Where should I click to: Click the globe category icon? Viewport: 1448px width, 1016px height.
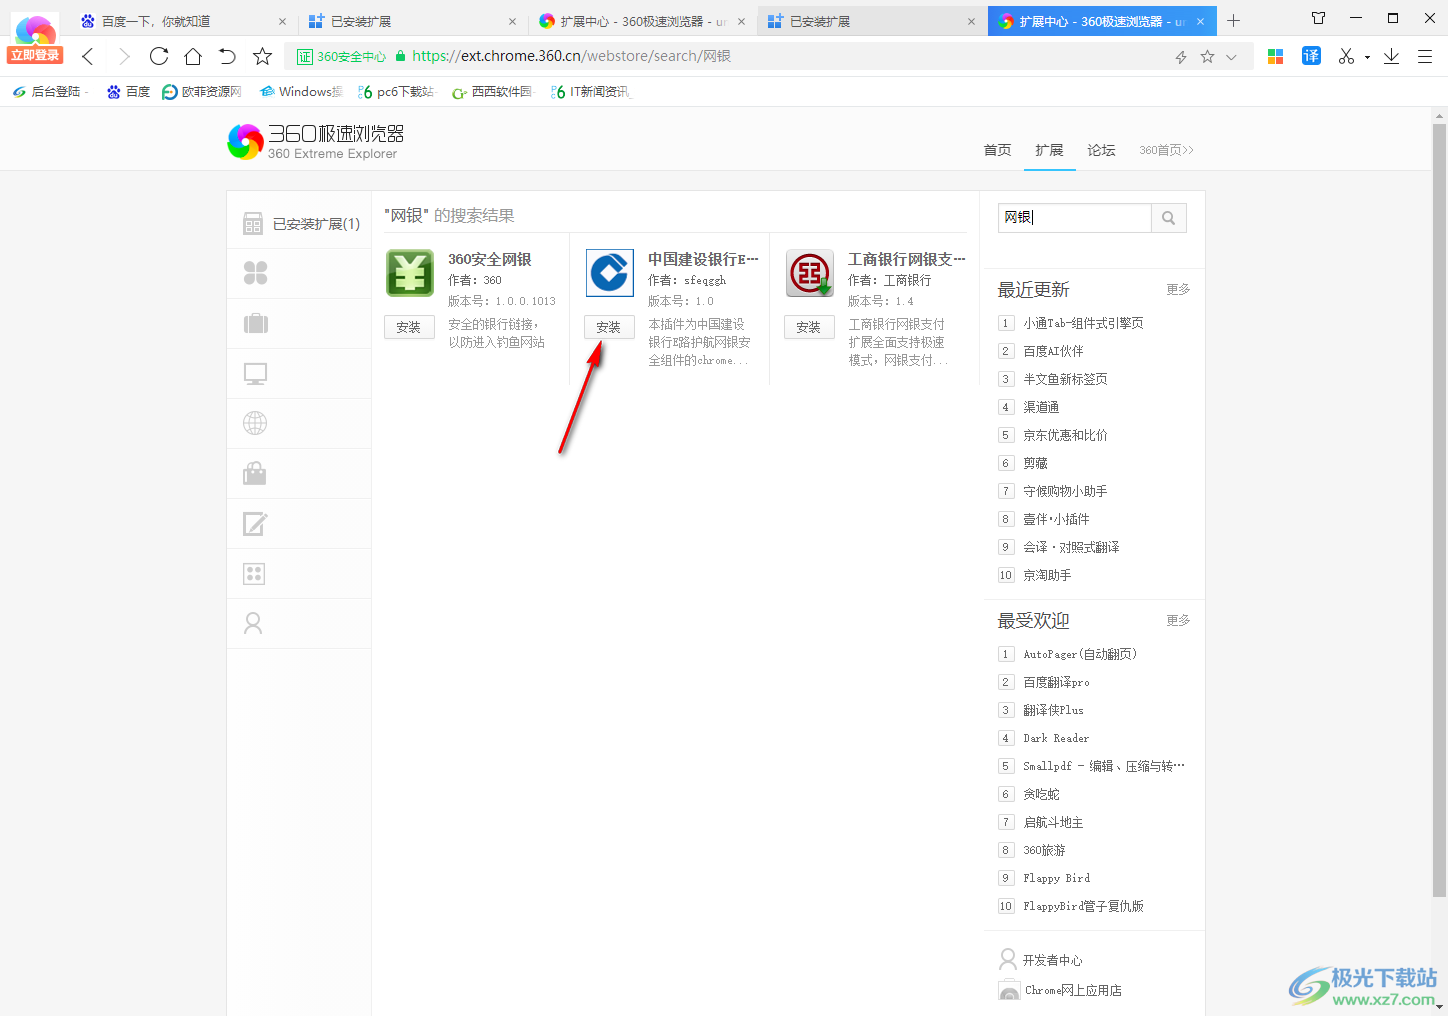coord(255,423)
